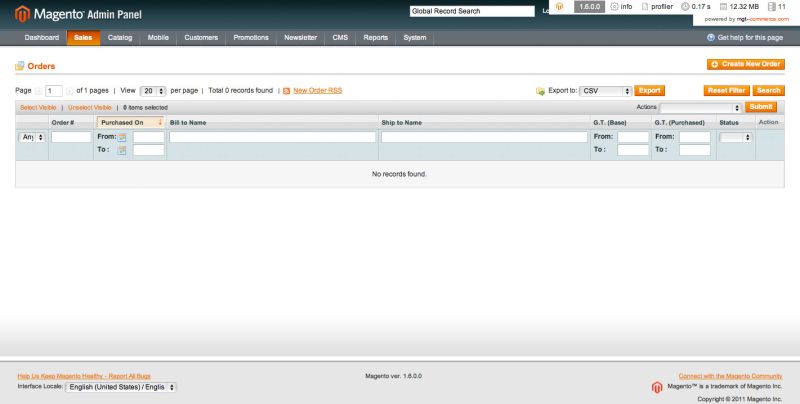The height and width of the screenshot is (404, 800).
Task: Click the 1.6.0.0 version badge
Action: [x=589, y=7]
